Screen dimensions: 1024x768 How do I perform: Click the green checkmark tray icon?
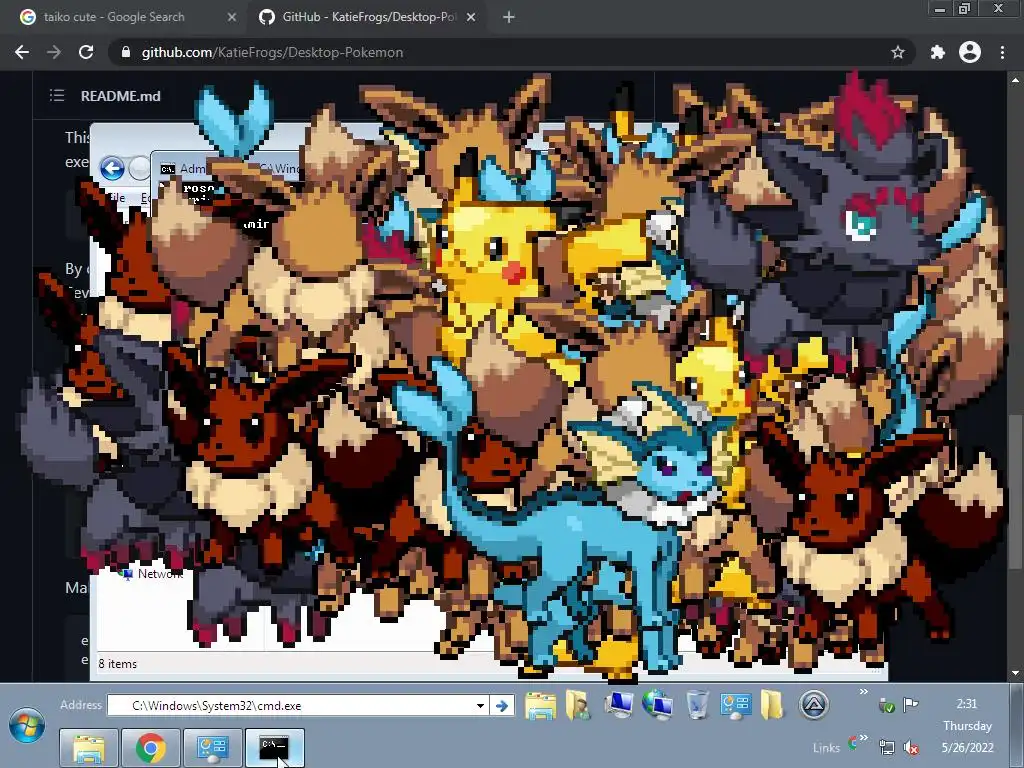click(886, 705)
